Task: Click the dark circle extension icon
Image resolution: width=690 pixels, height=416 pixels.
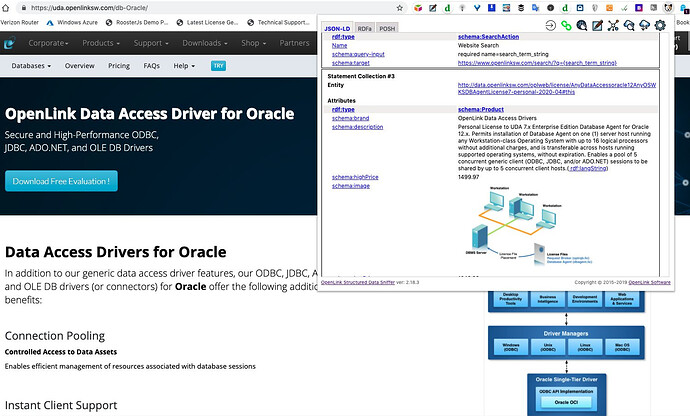Action: [551, 8]
